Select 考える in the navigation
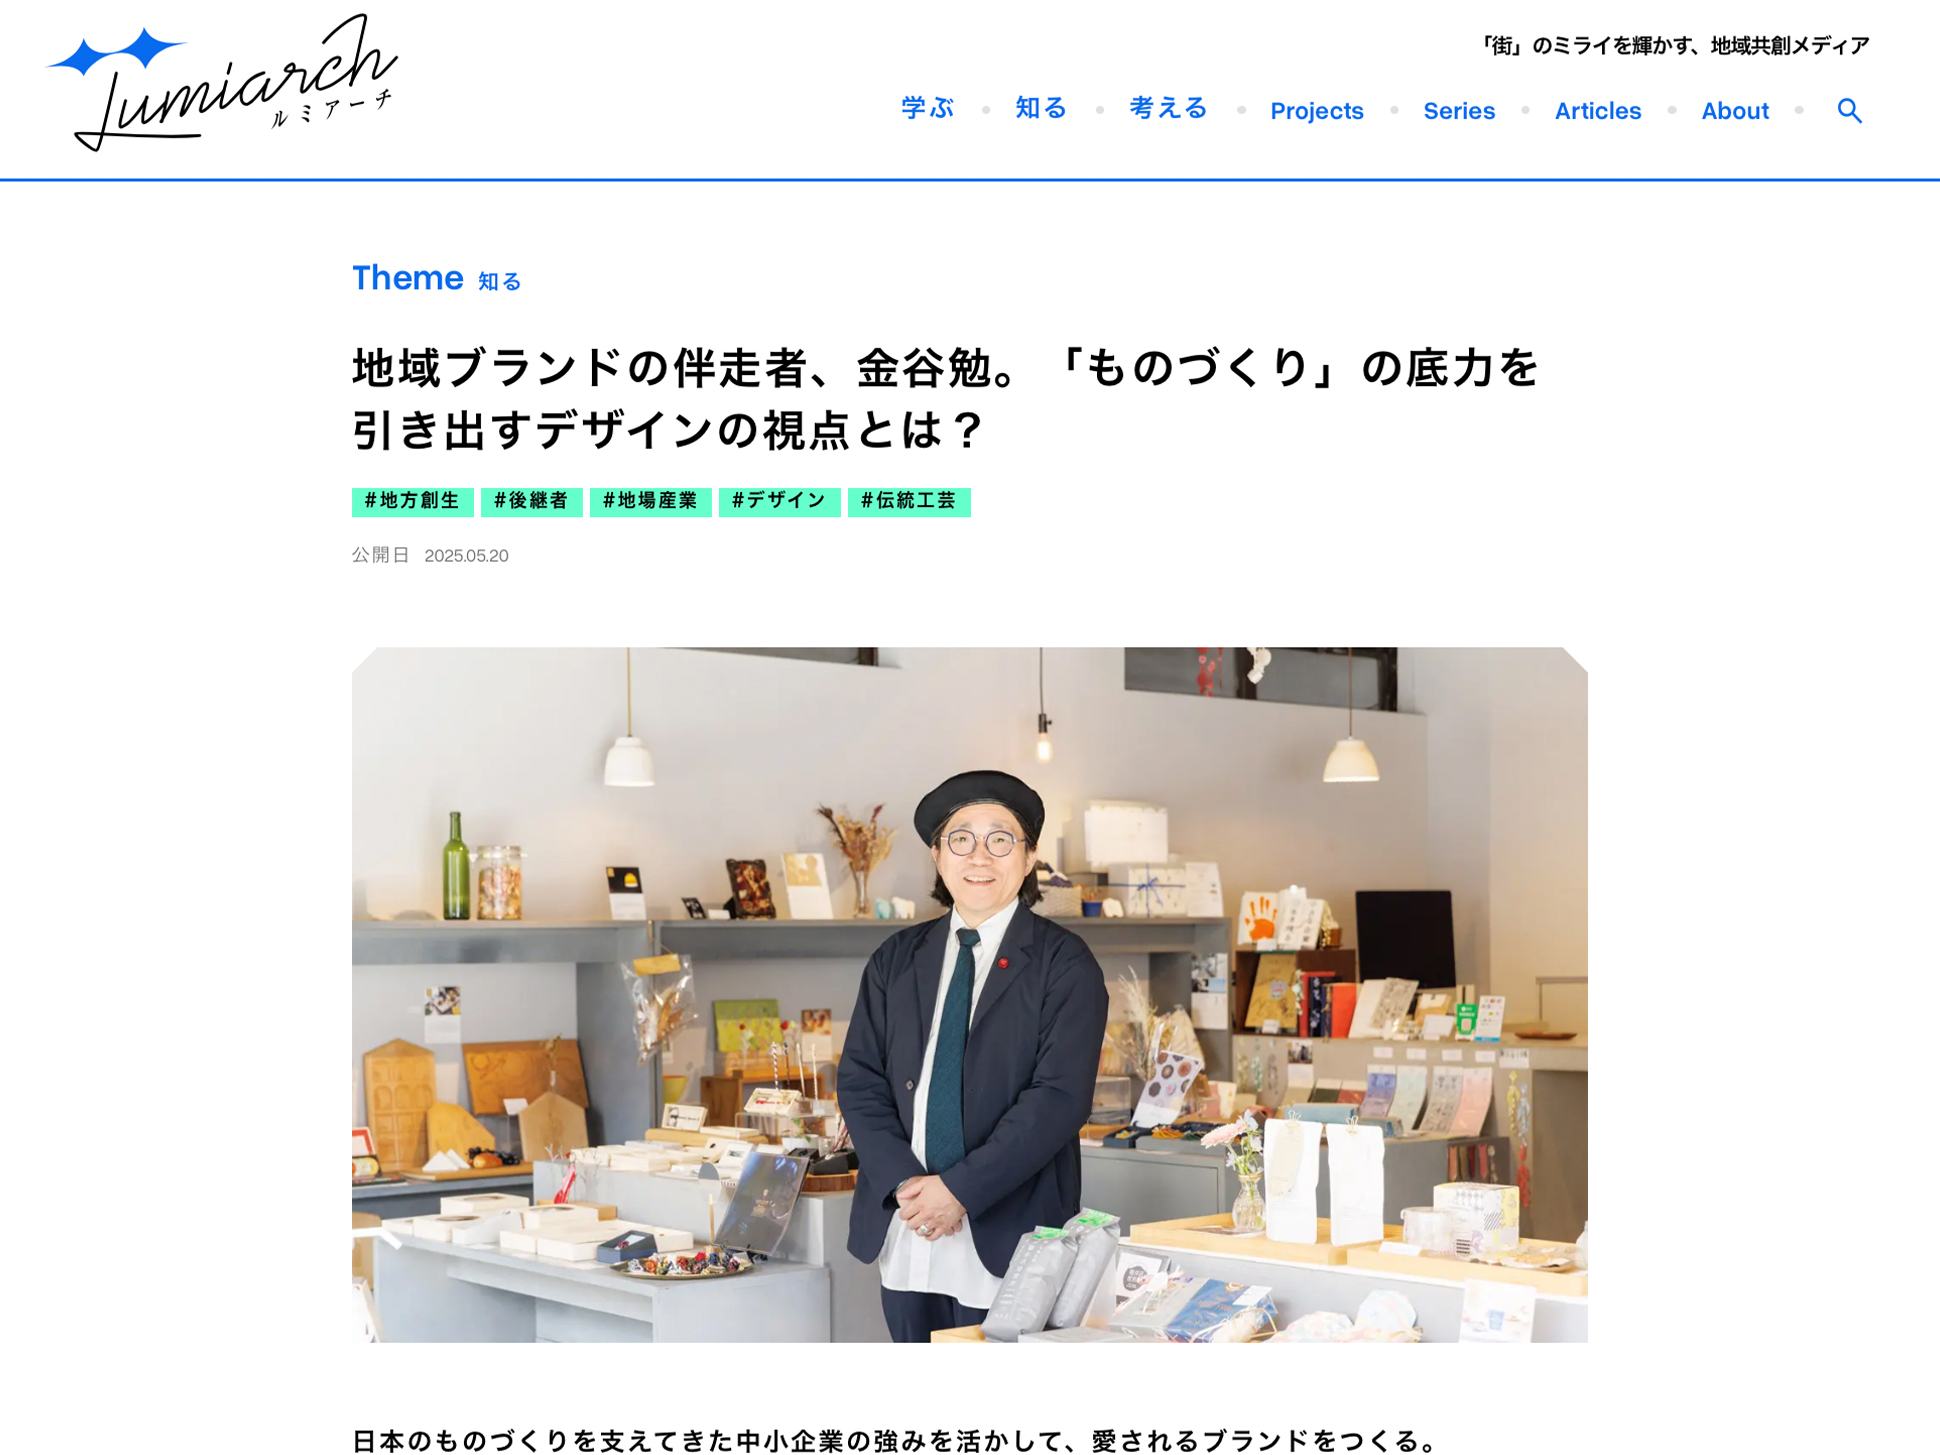1940x1455 pixels. (x=1168, y=109)
